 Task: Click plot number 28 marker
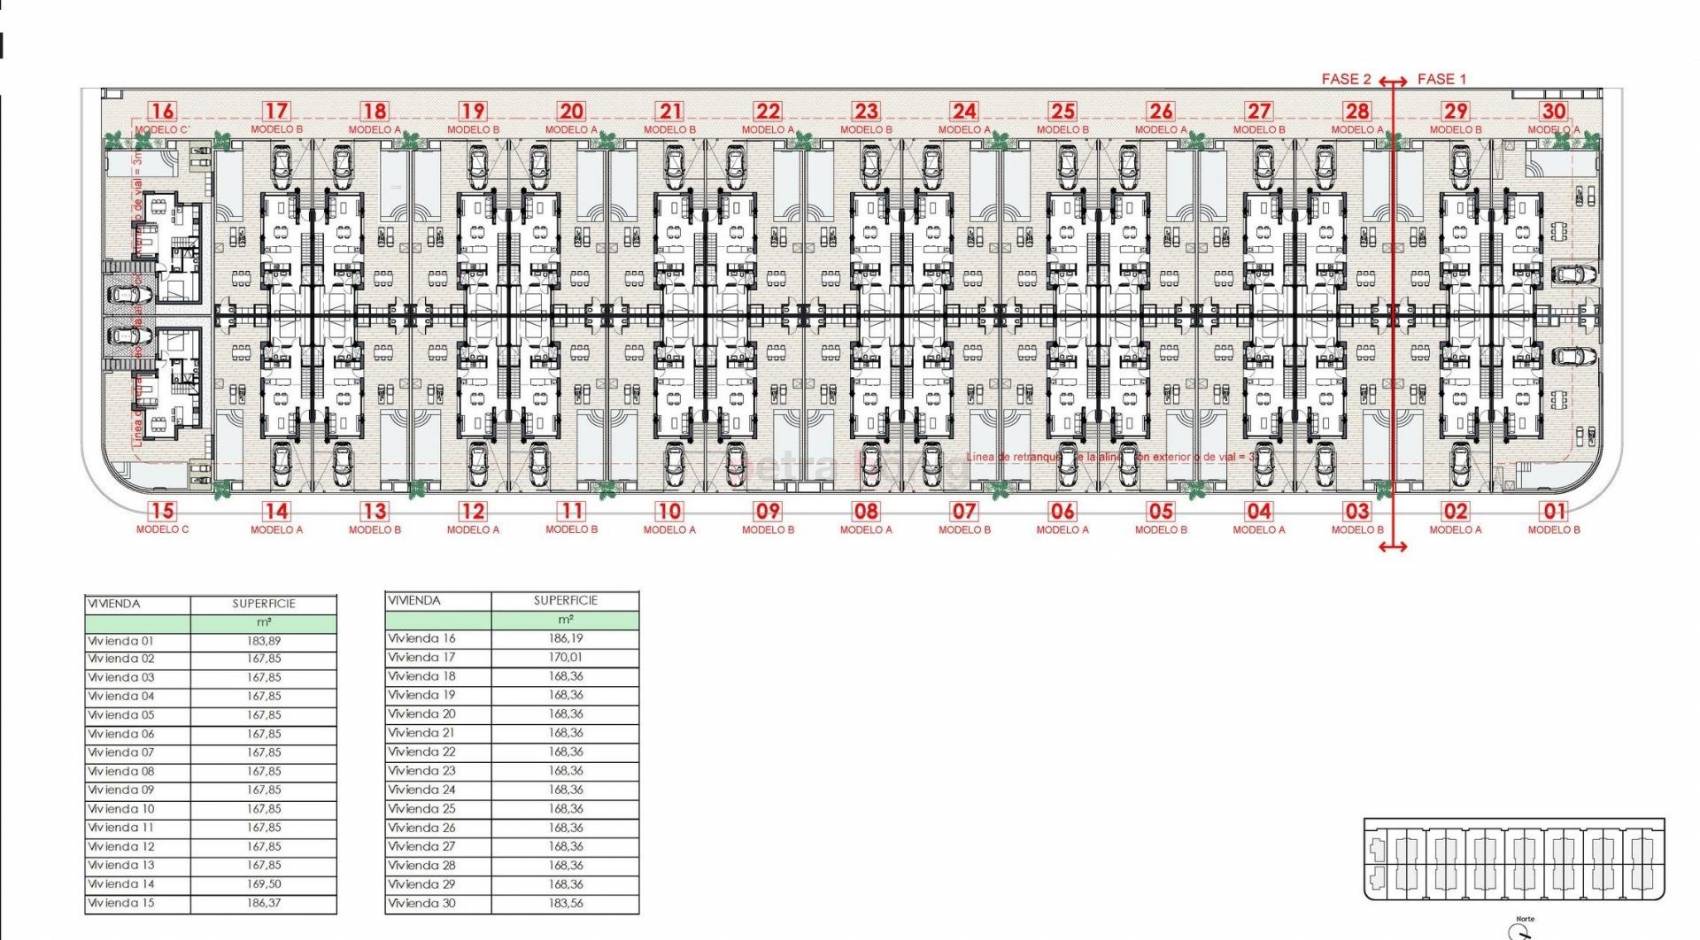click(x=1357, y=111)
